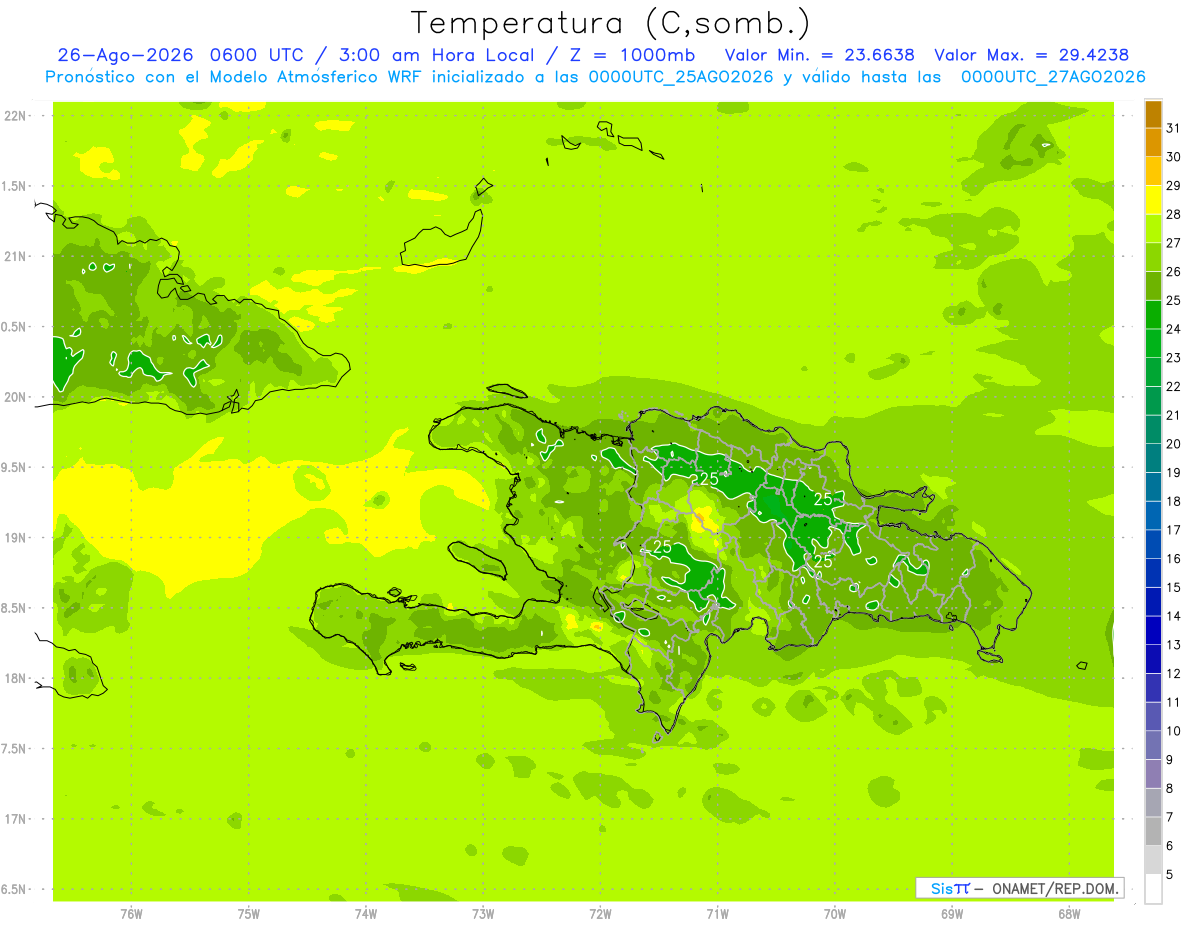Click legend value 5
The image size is (1200, 927).
click(1170, 875)
